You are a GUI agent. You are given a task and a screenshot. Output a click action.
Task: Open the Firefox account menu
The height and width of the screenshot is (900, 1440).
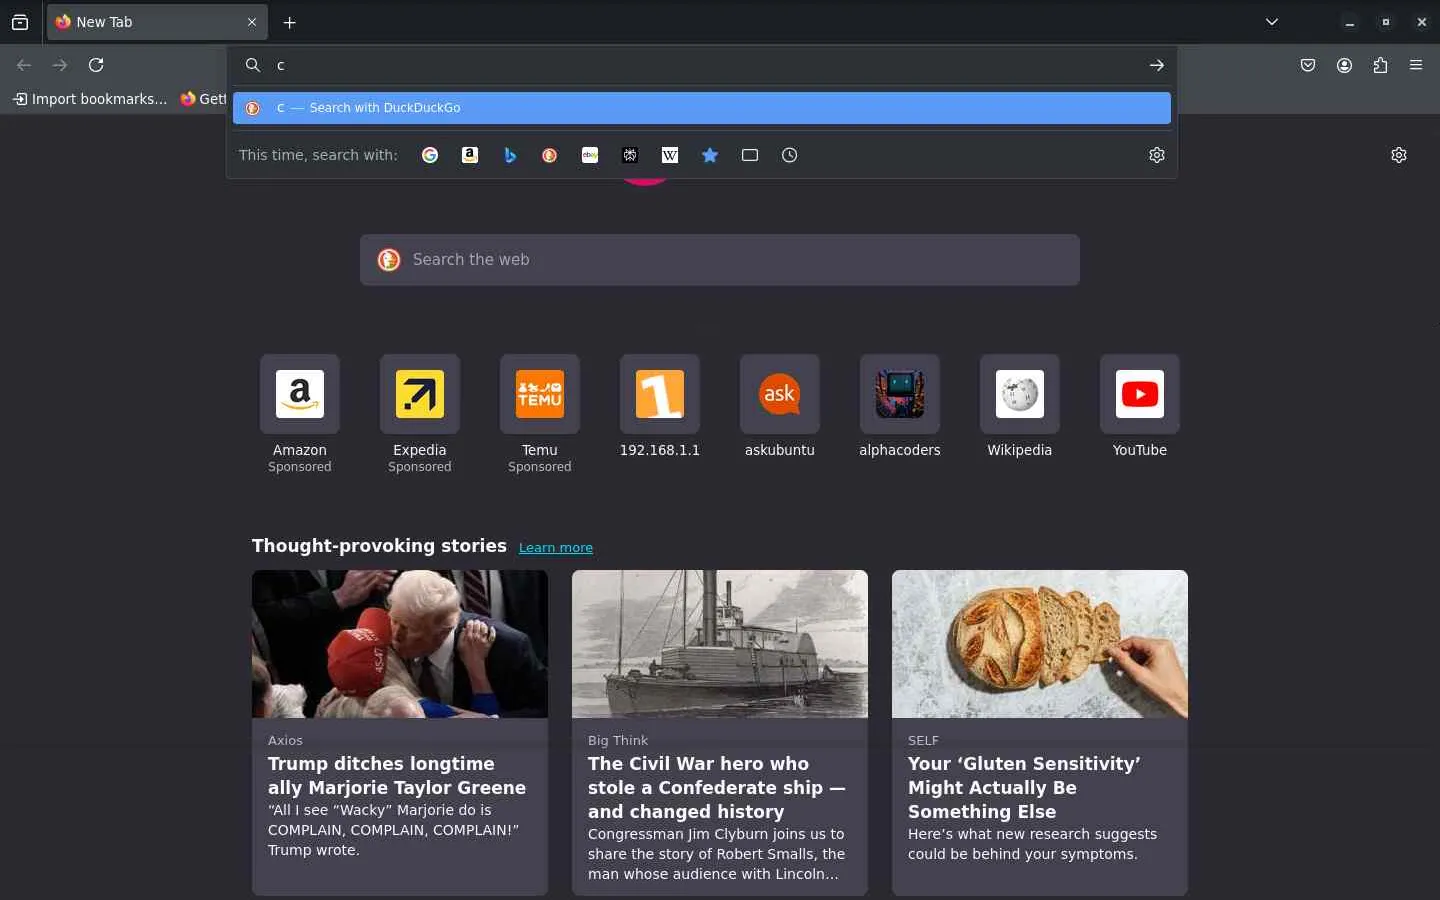pos(1344,65)
